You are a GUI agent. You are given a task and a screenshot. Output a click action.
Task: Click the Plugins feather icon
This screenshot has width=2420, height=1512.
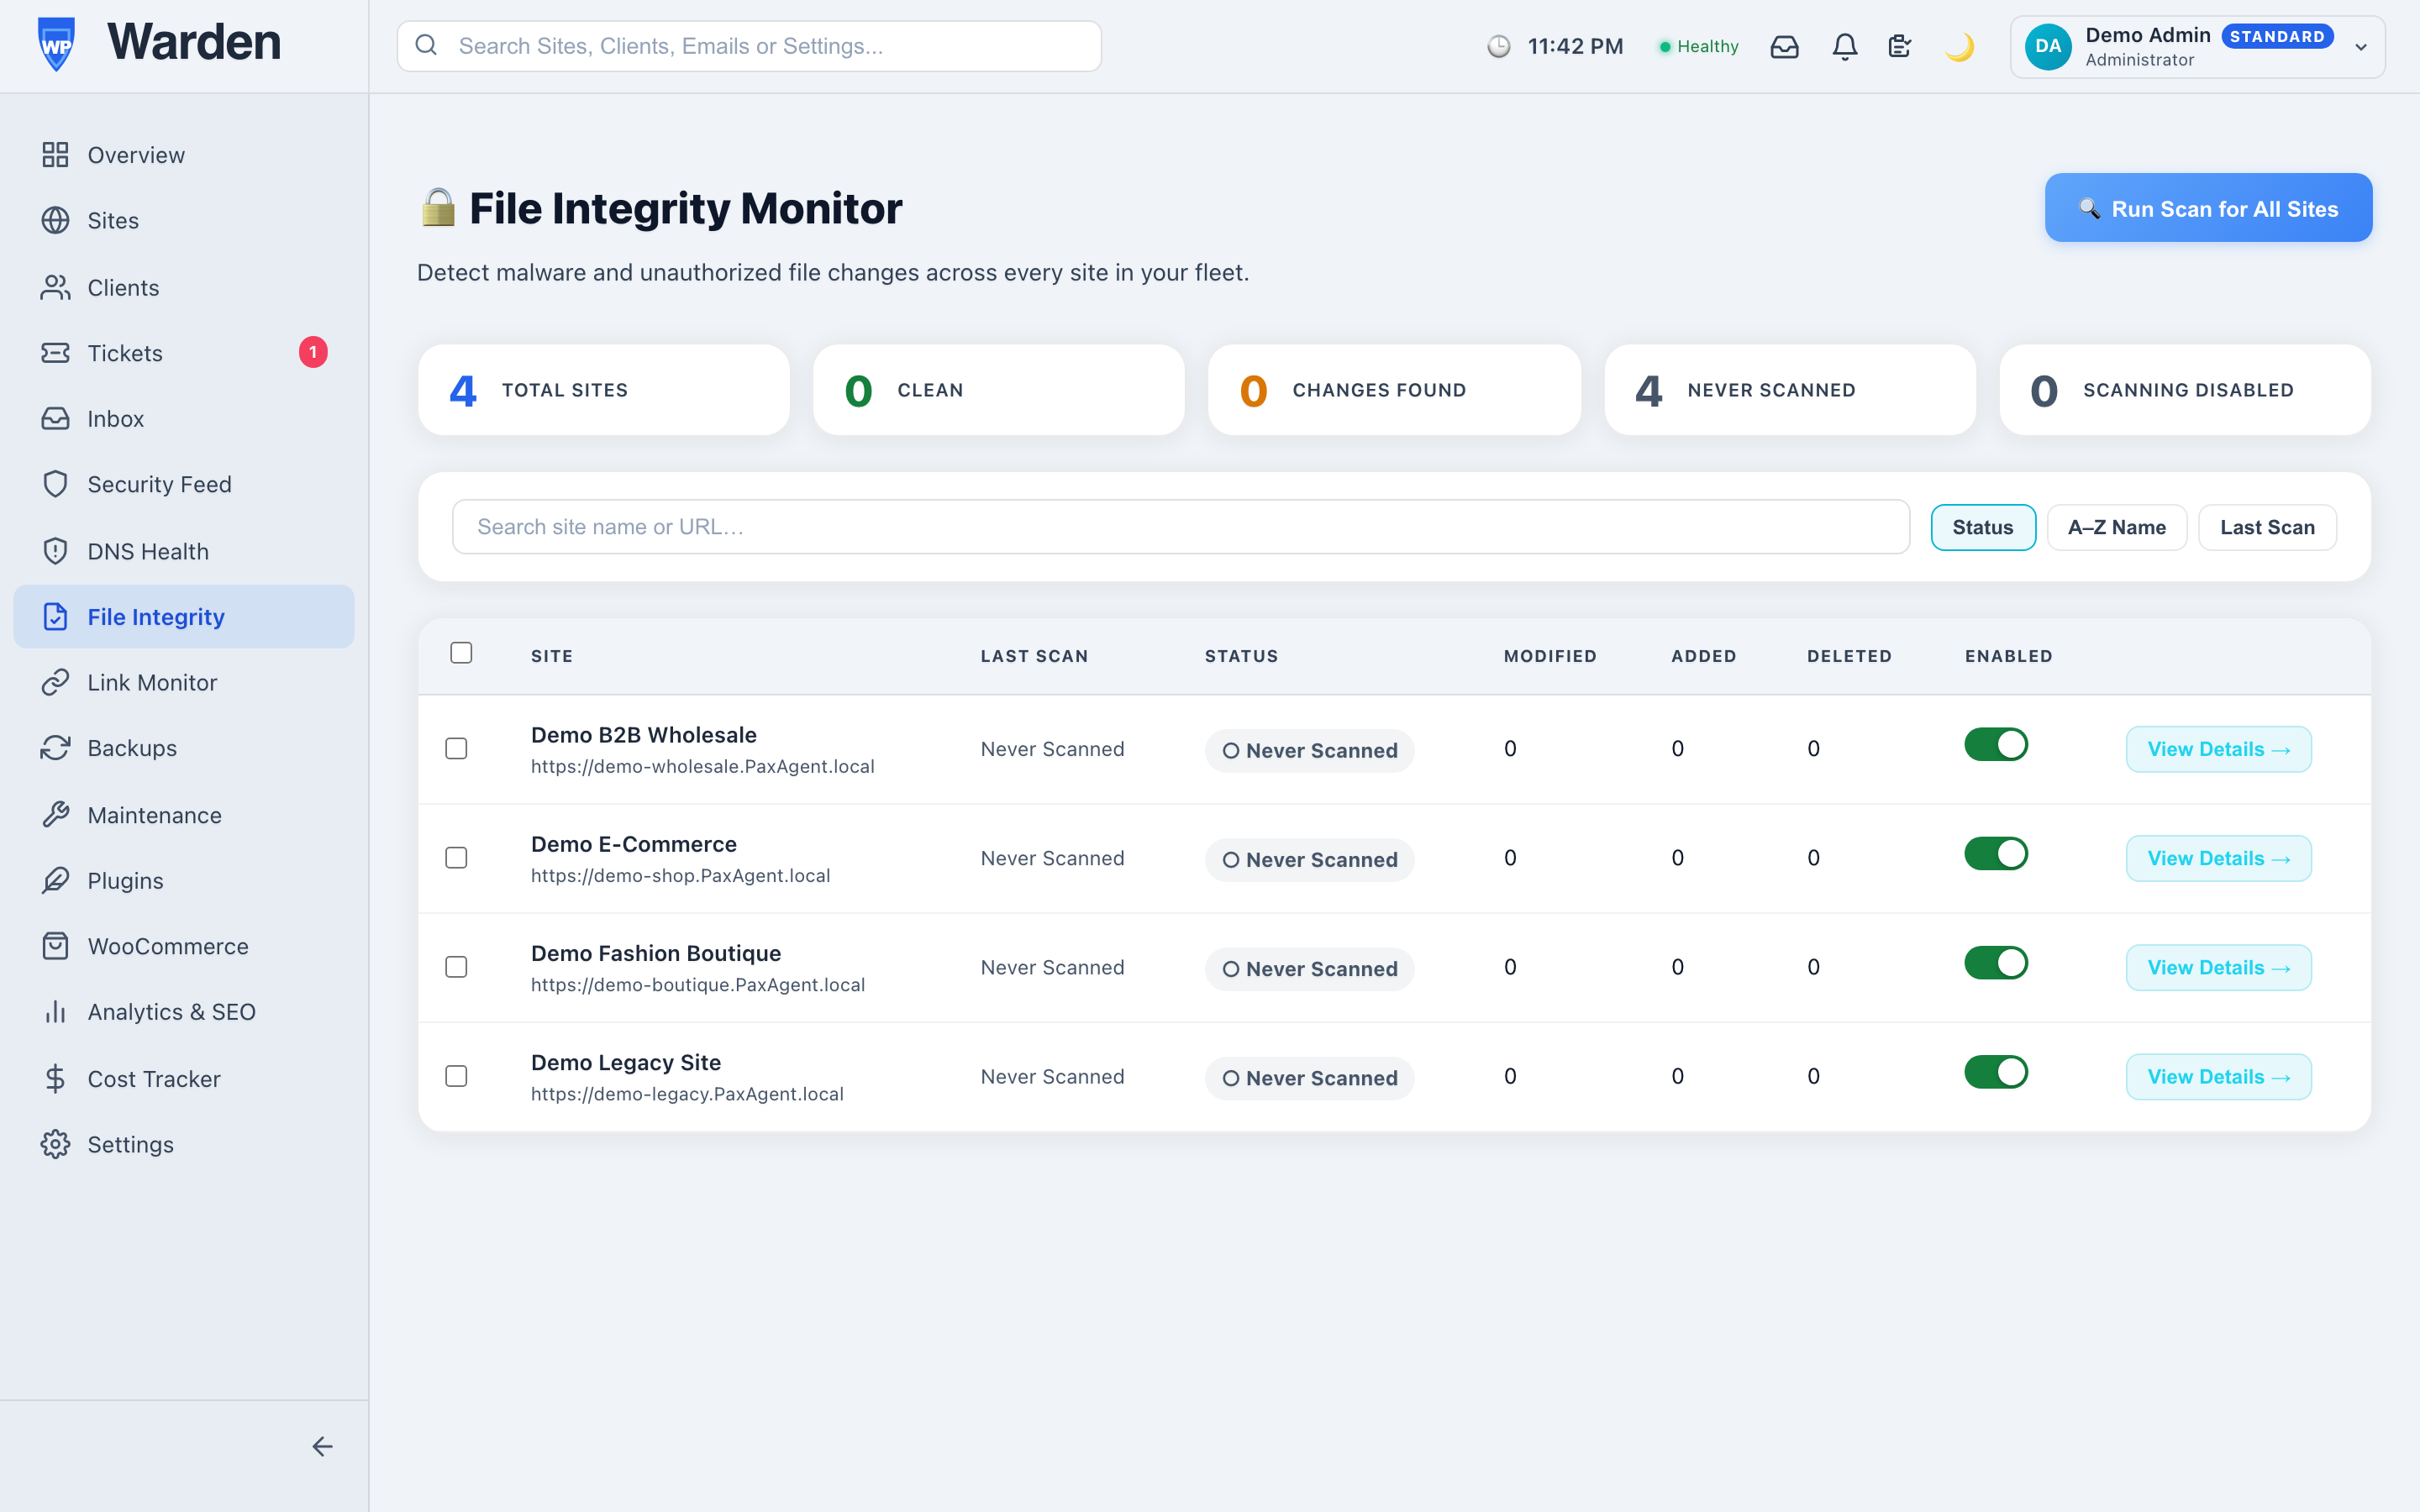point(55,880)
